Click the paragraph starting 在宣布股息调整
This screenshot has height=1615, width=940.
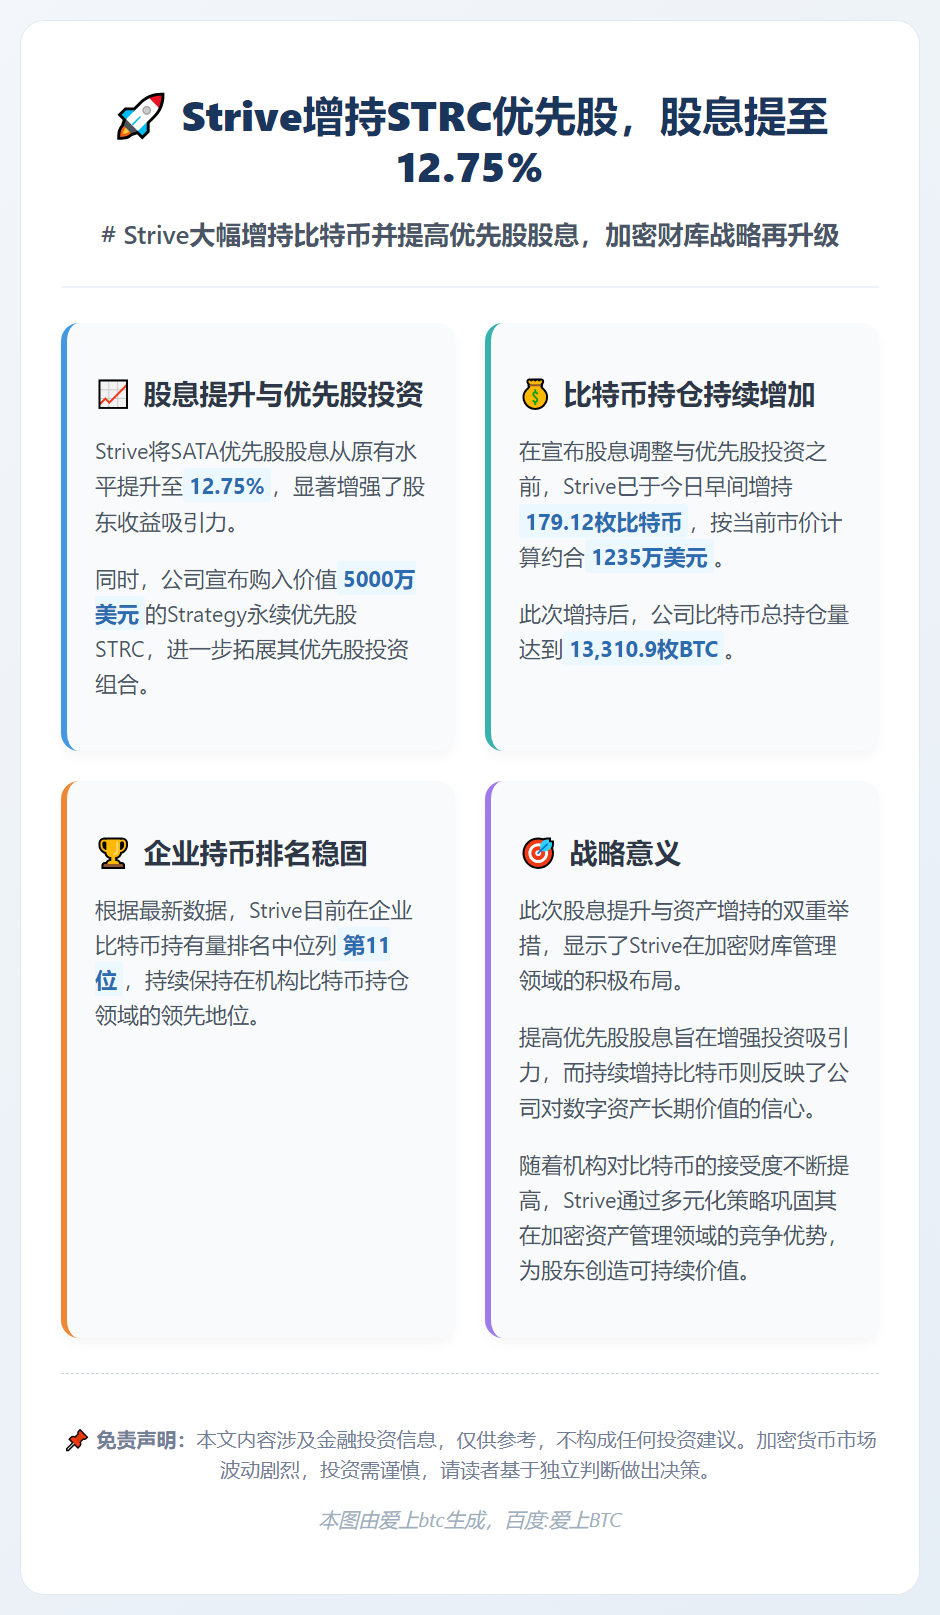684,505
